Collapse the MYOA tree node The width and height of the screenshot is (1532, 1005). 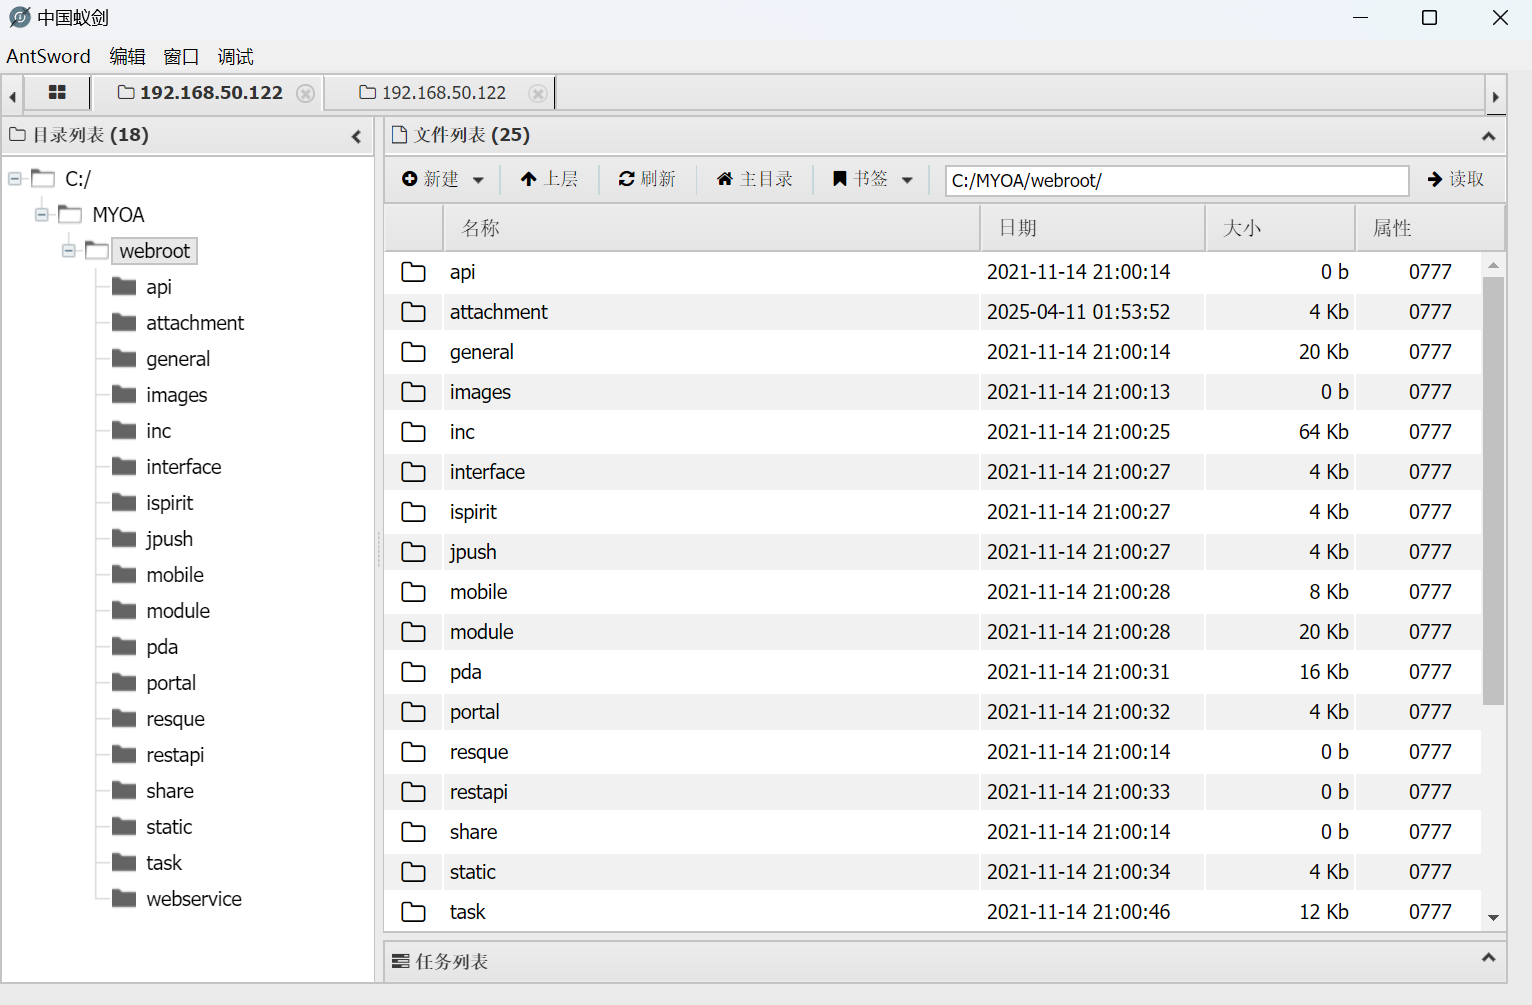[42, 215]
